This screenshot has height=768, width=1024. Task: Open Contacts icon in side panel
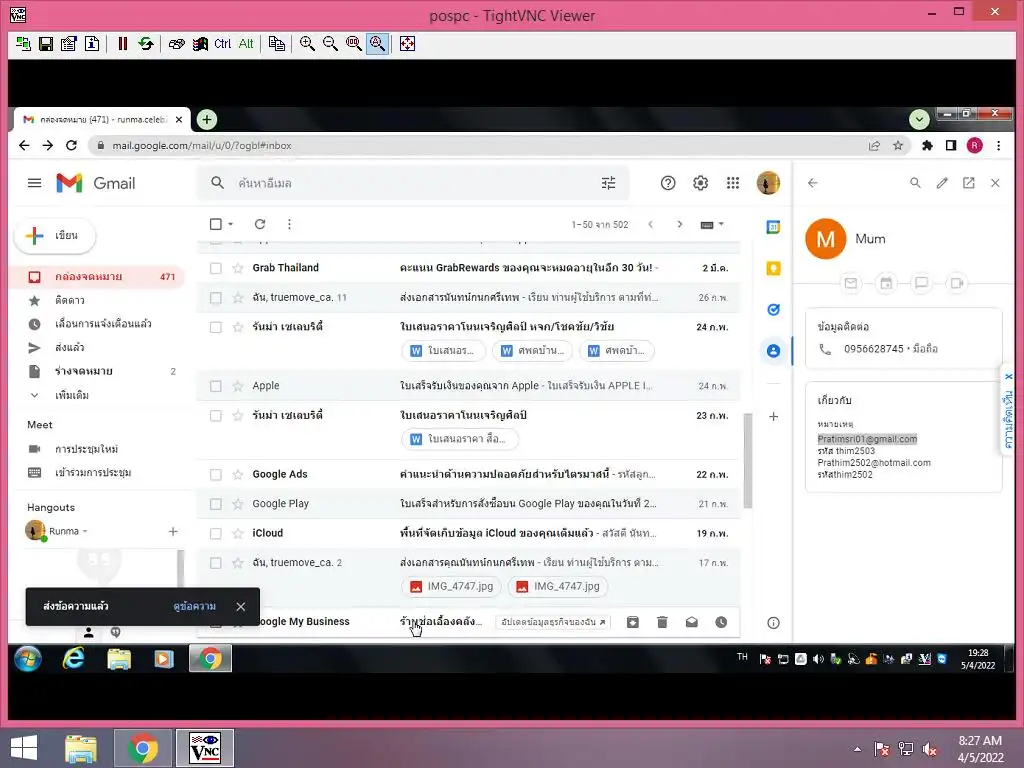[773, 351]
